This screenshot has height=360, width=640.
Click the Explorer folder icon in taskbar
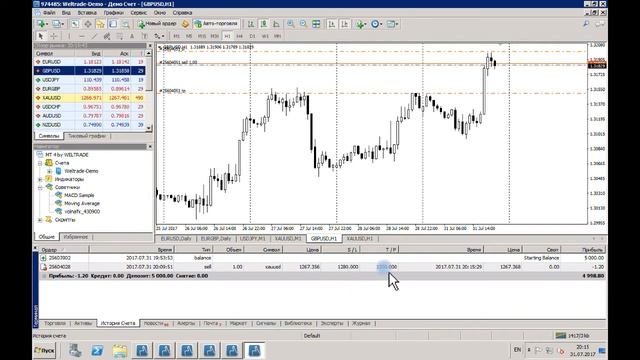pyautogui.click(x=120, y=351)
